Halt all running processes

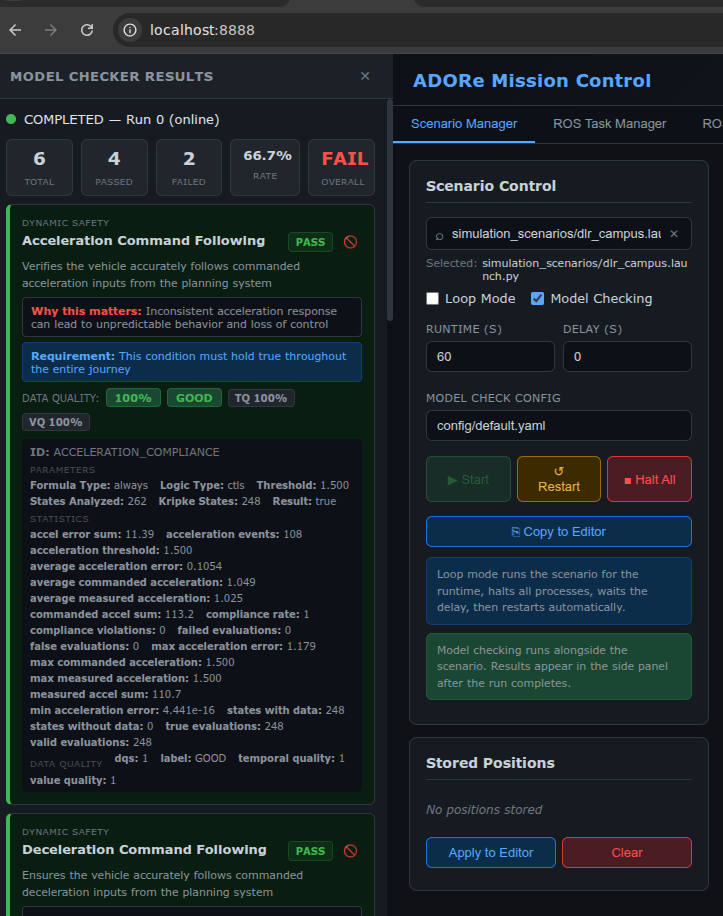point(649,479)
